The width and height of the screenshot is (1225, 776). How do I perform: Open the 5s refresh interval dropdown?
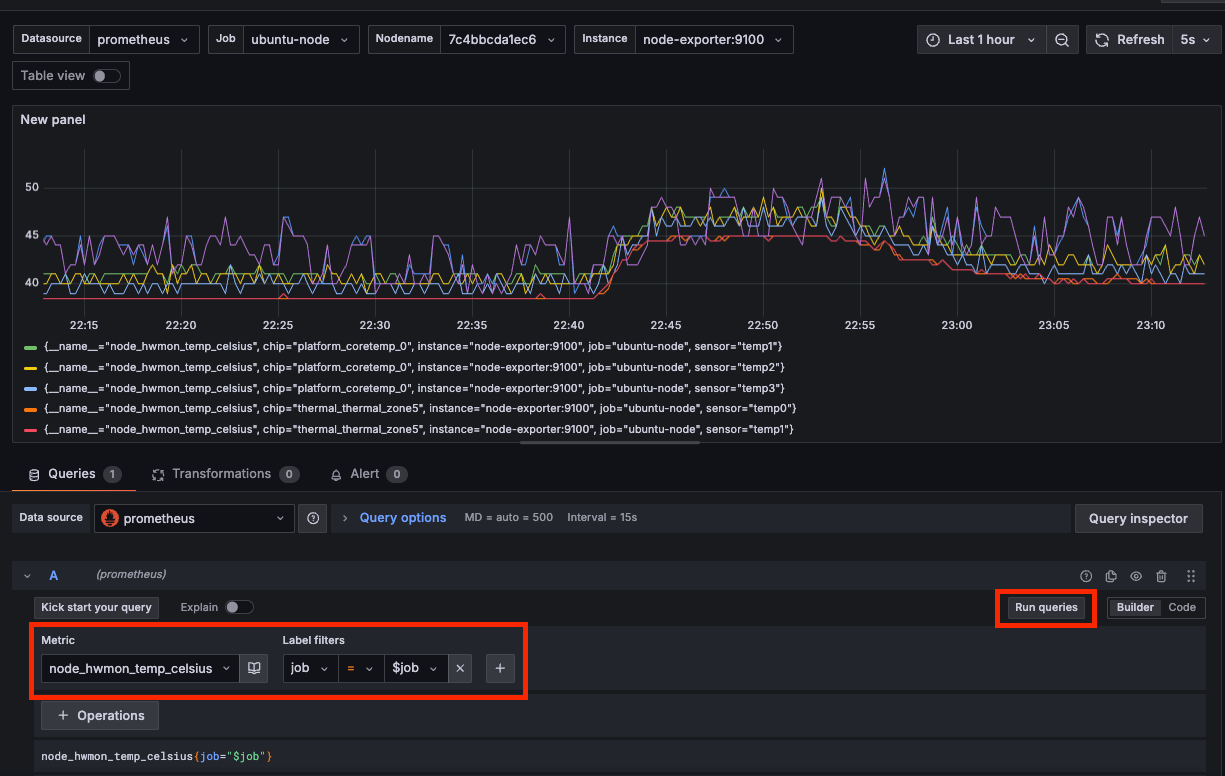click(x=1197, y=40)
